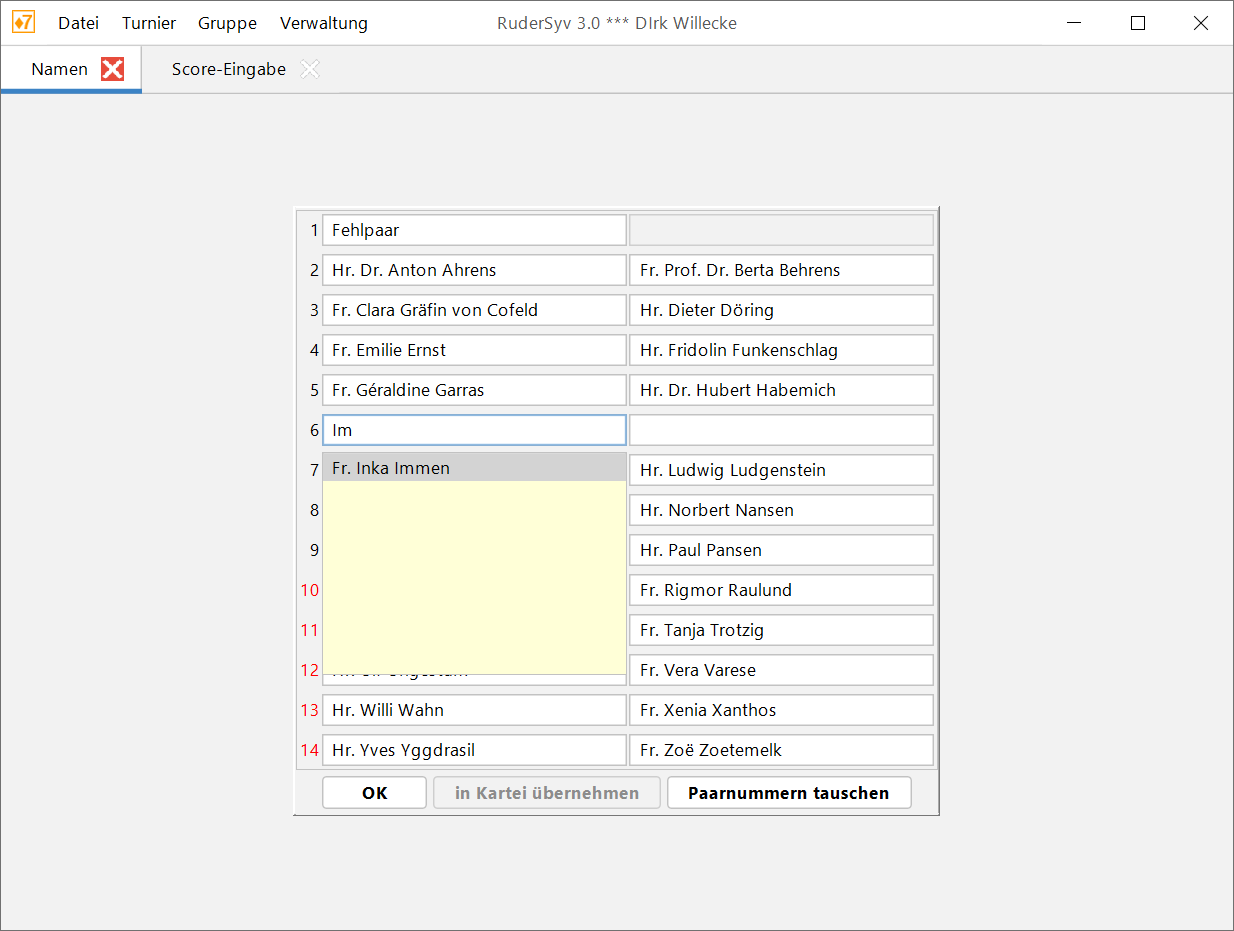Viewport: 1234px width, 931px height.
Task: Open the Gruppe menu
Action: [227, 23]
